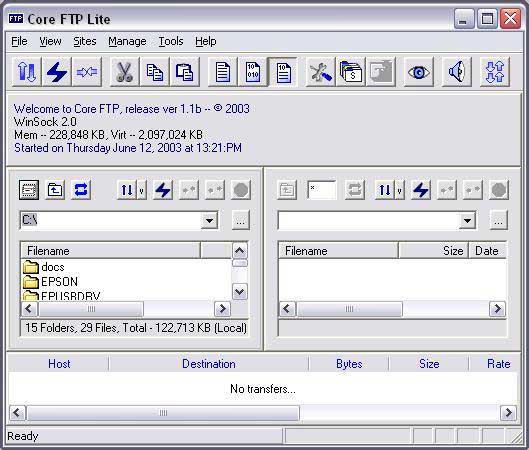Click the local path C:\ input field
This screenshot has height=450, width=529.
pyautogui.click(x=111, y=220)
